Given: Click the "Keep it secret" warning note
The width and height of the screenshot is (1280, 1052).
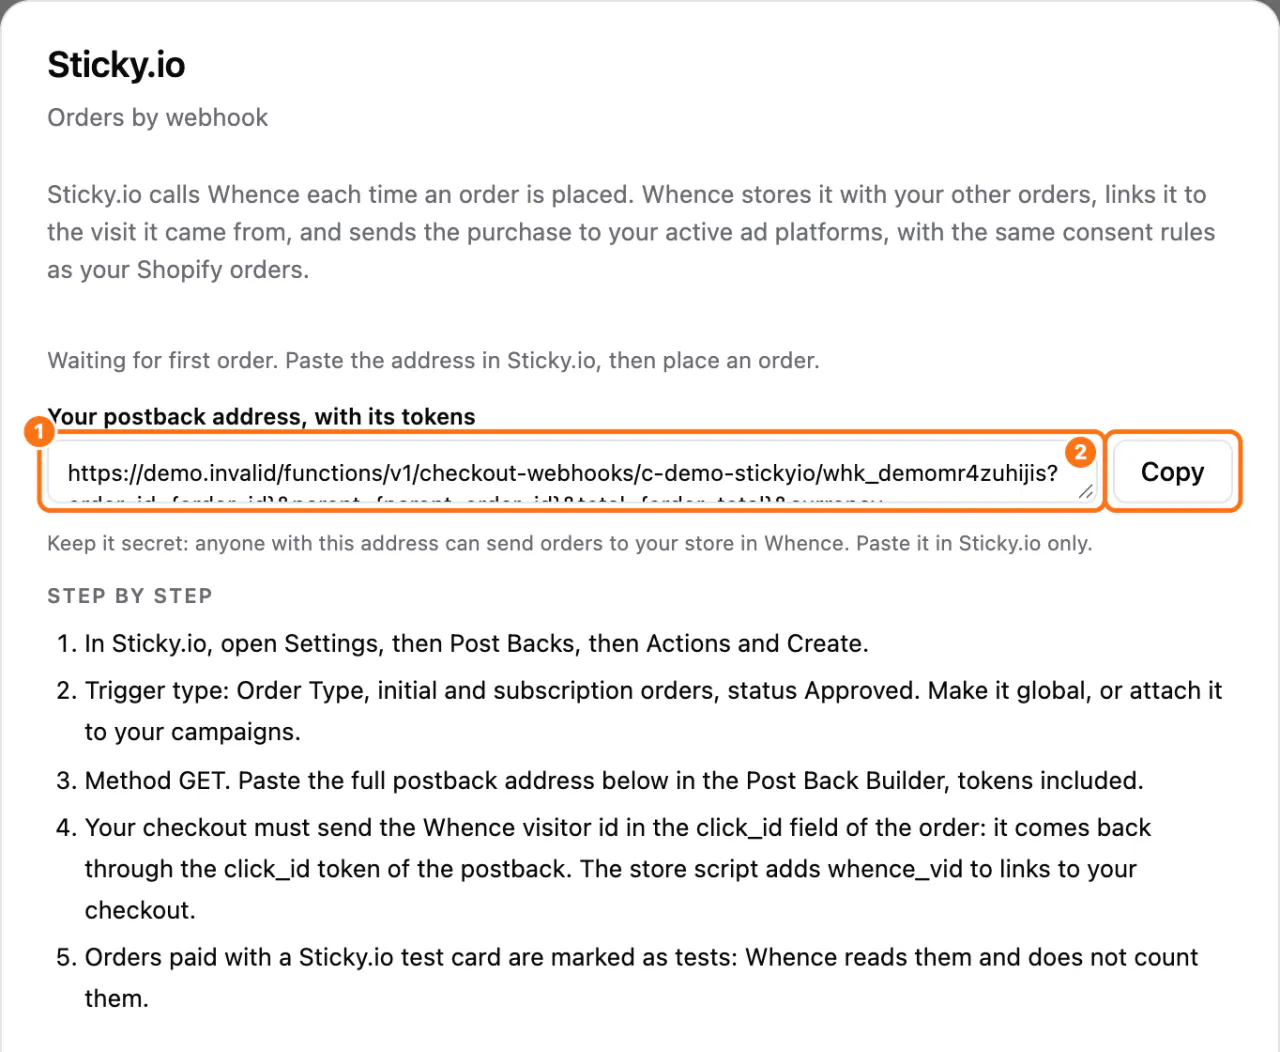Looking at the screenshot, I should click(x=569, y=544).
